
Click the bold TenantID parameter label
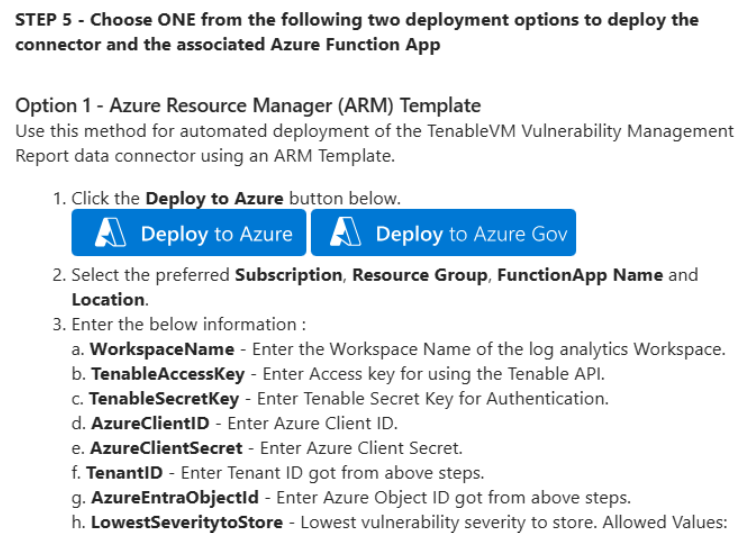pyautogui.click(x=122, y=472)
